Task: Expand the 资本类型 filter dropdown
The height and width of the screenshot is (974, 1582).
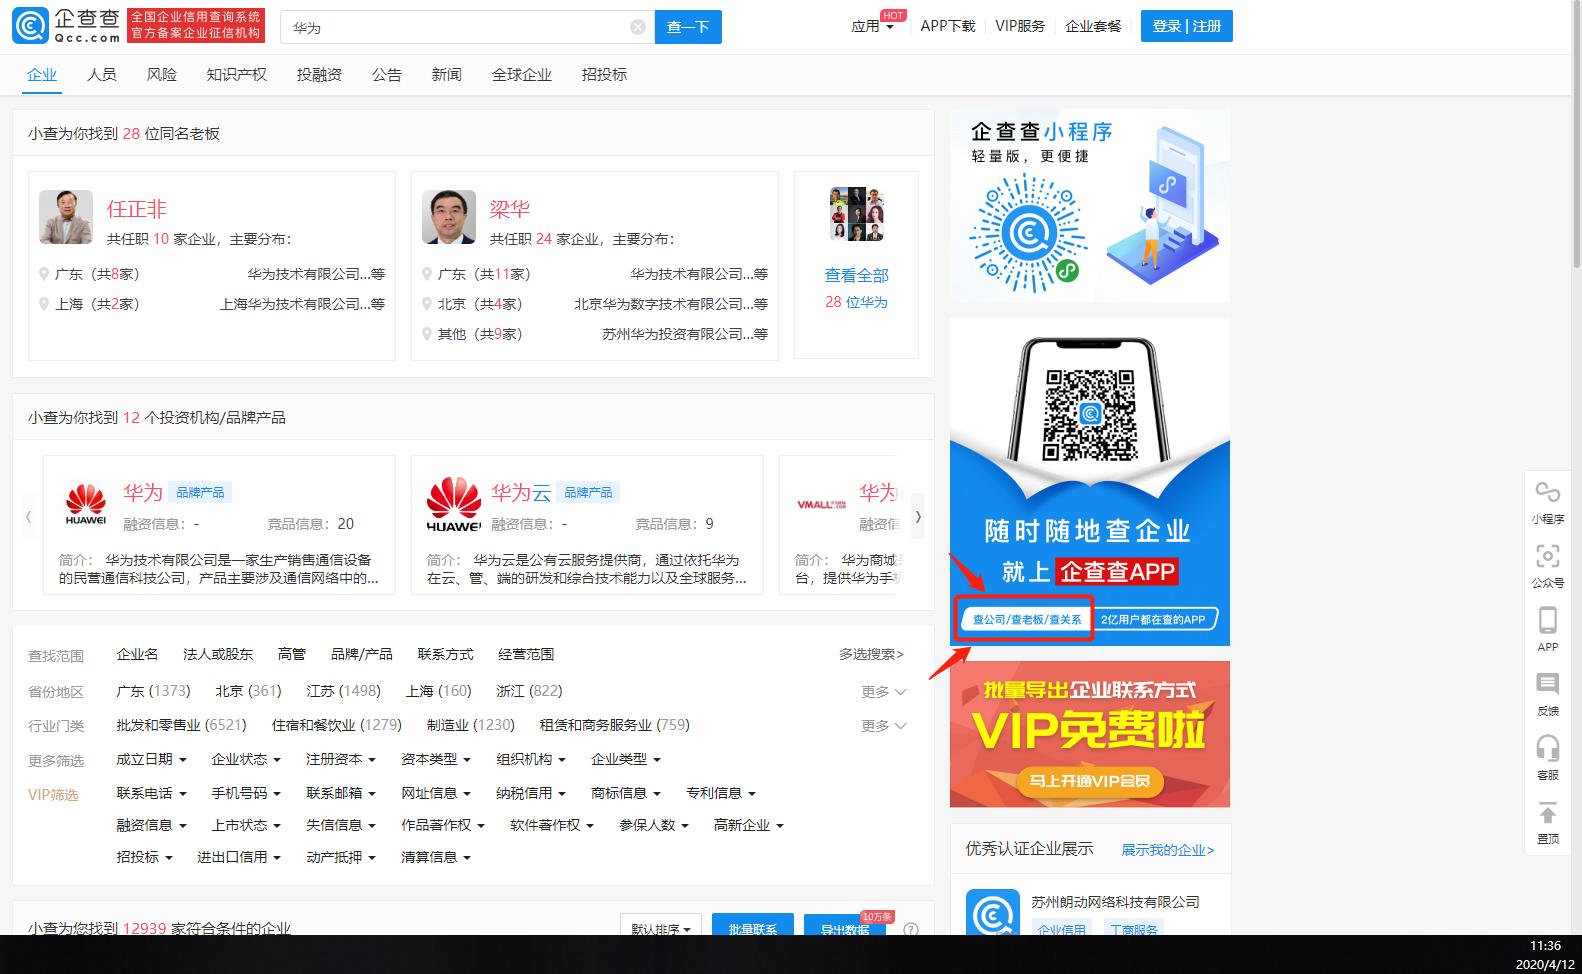Action: (436, 759)
